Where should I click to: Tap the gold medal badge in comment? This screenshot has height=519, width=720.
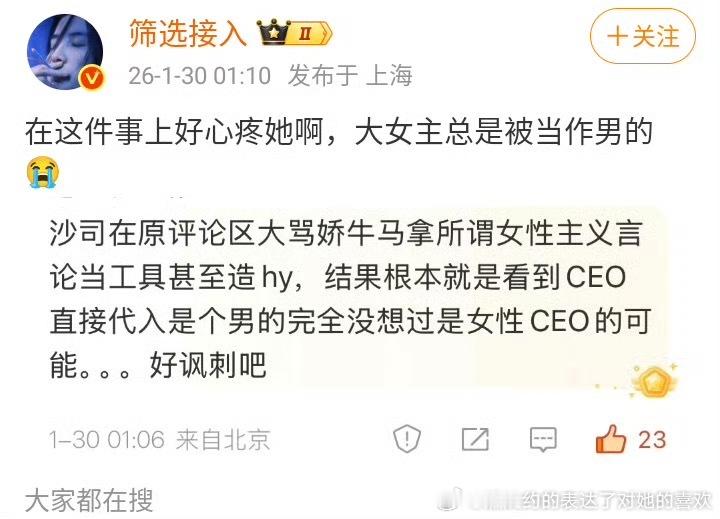tap(653, 381)
